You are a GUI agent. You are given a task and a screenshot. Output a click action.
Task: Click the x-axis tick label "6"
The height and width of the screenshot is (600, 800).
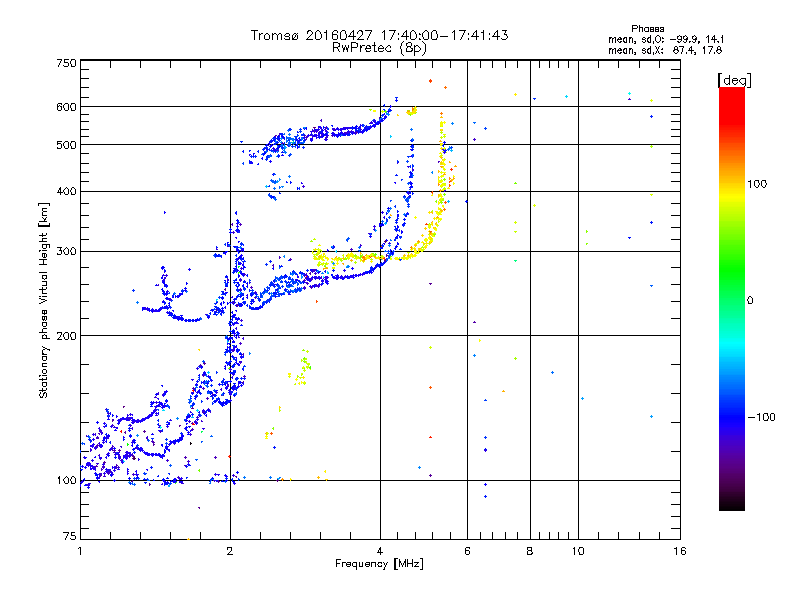(467, 551)
